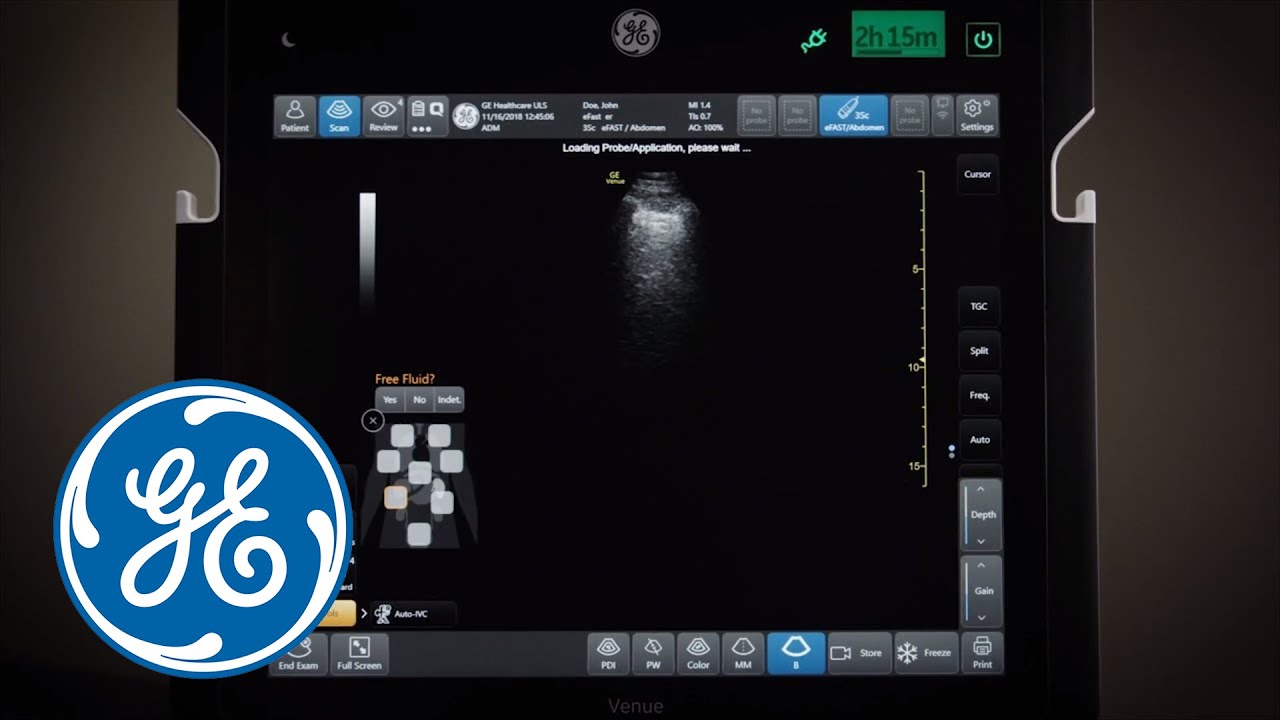The width and height of the screenshot is (1280, 720).
Task: Select the central cardiac zone square
Action: 420,472
